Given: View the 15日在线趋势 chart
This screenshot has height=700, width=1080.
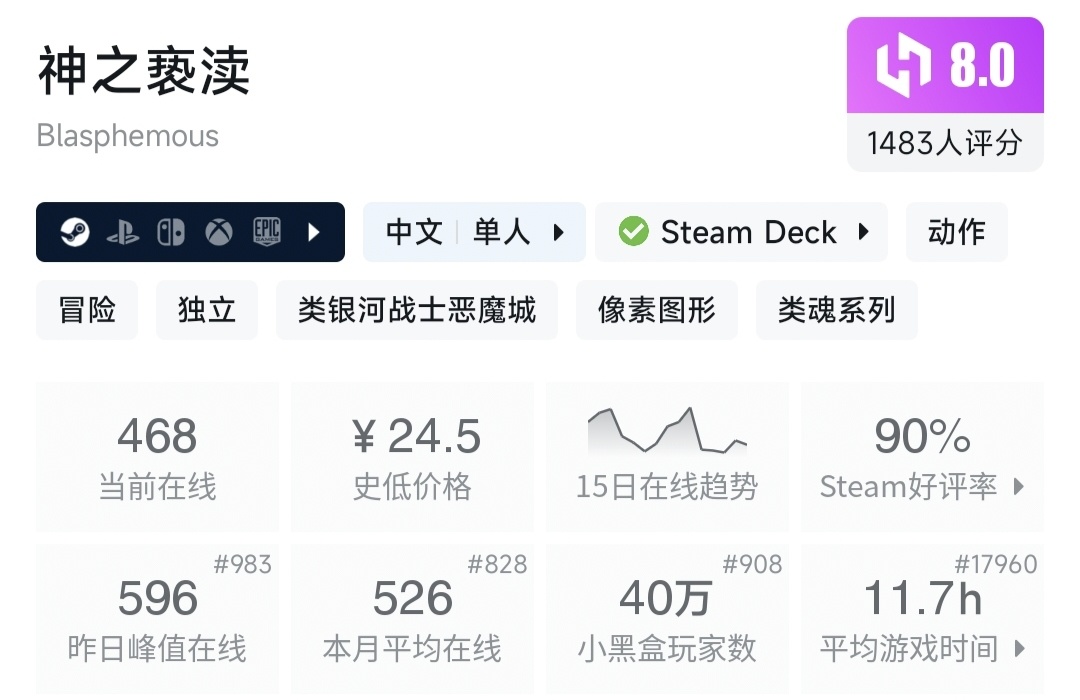Looking at the screenshot, I should click(x=667, y=432).
